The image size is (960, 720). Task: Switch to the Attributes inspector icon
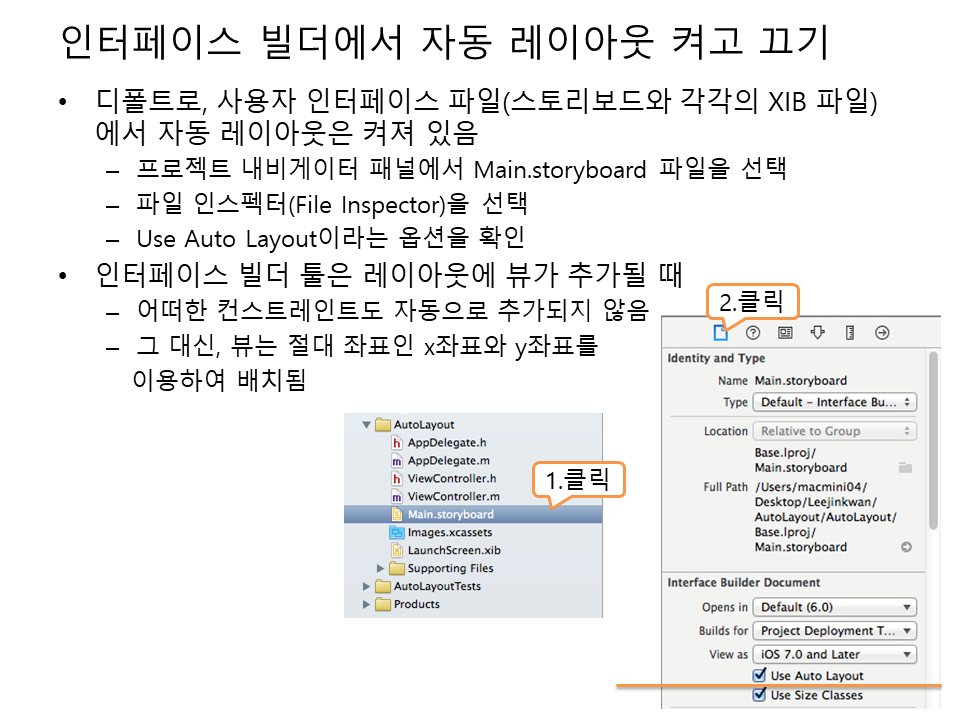(817, 333)
